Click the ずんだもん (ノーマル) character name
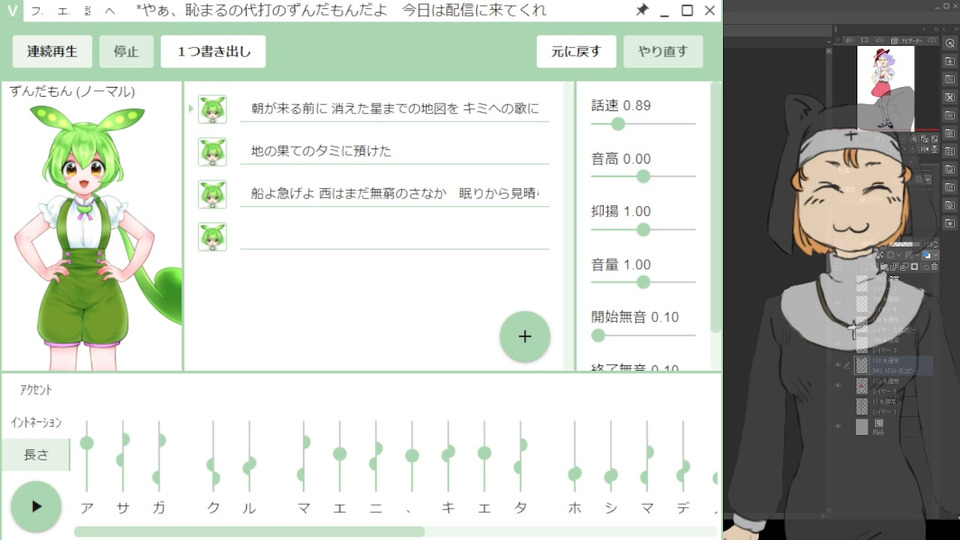 point(72,92)
